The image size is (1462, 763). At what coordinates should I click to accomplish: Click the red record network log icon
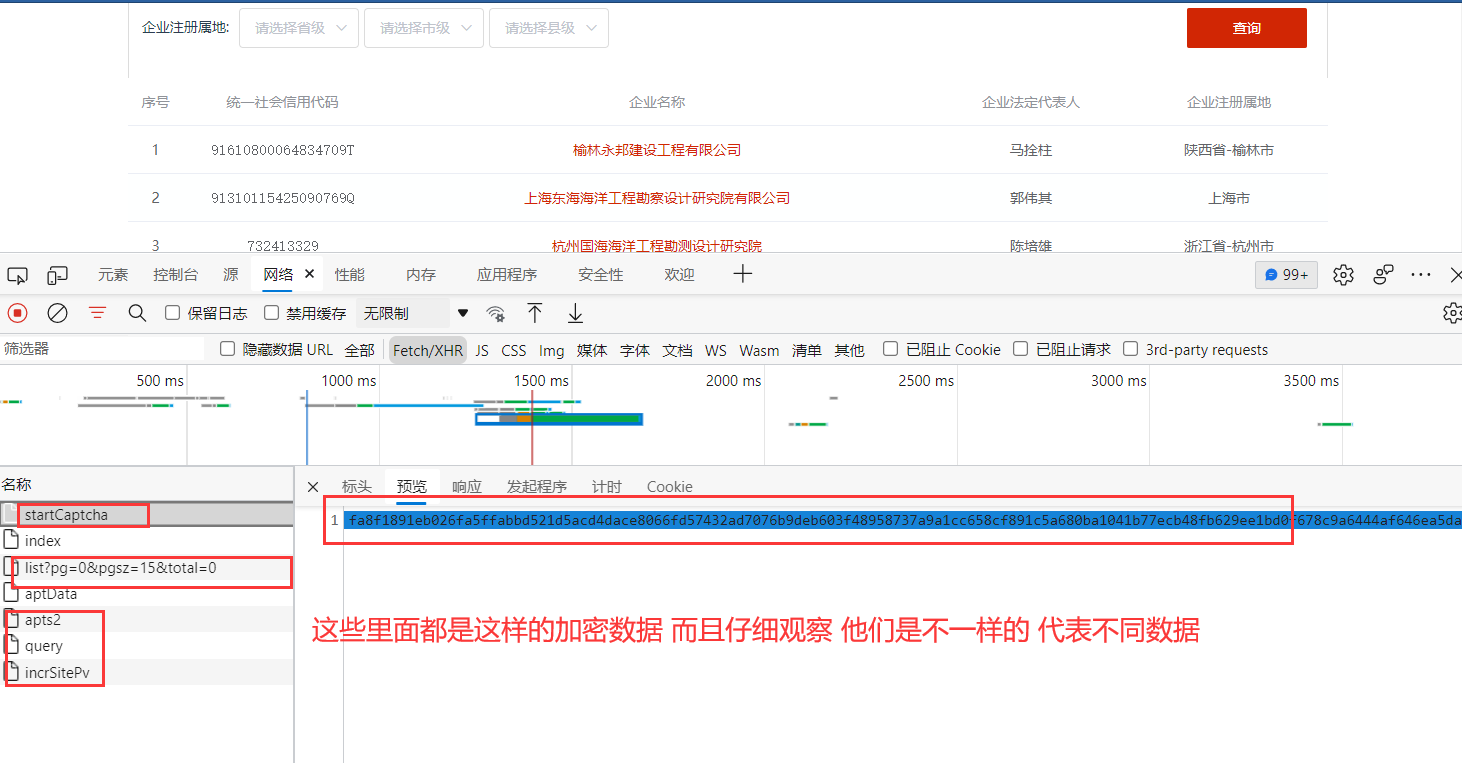point(17,313)
